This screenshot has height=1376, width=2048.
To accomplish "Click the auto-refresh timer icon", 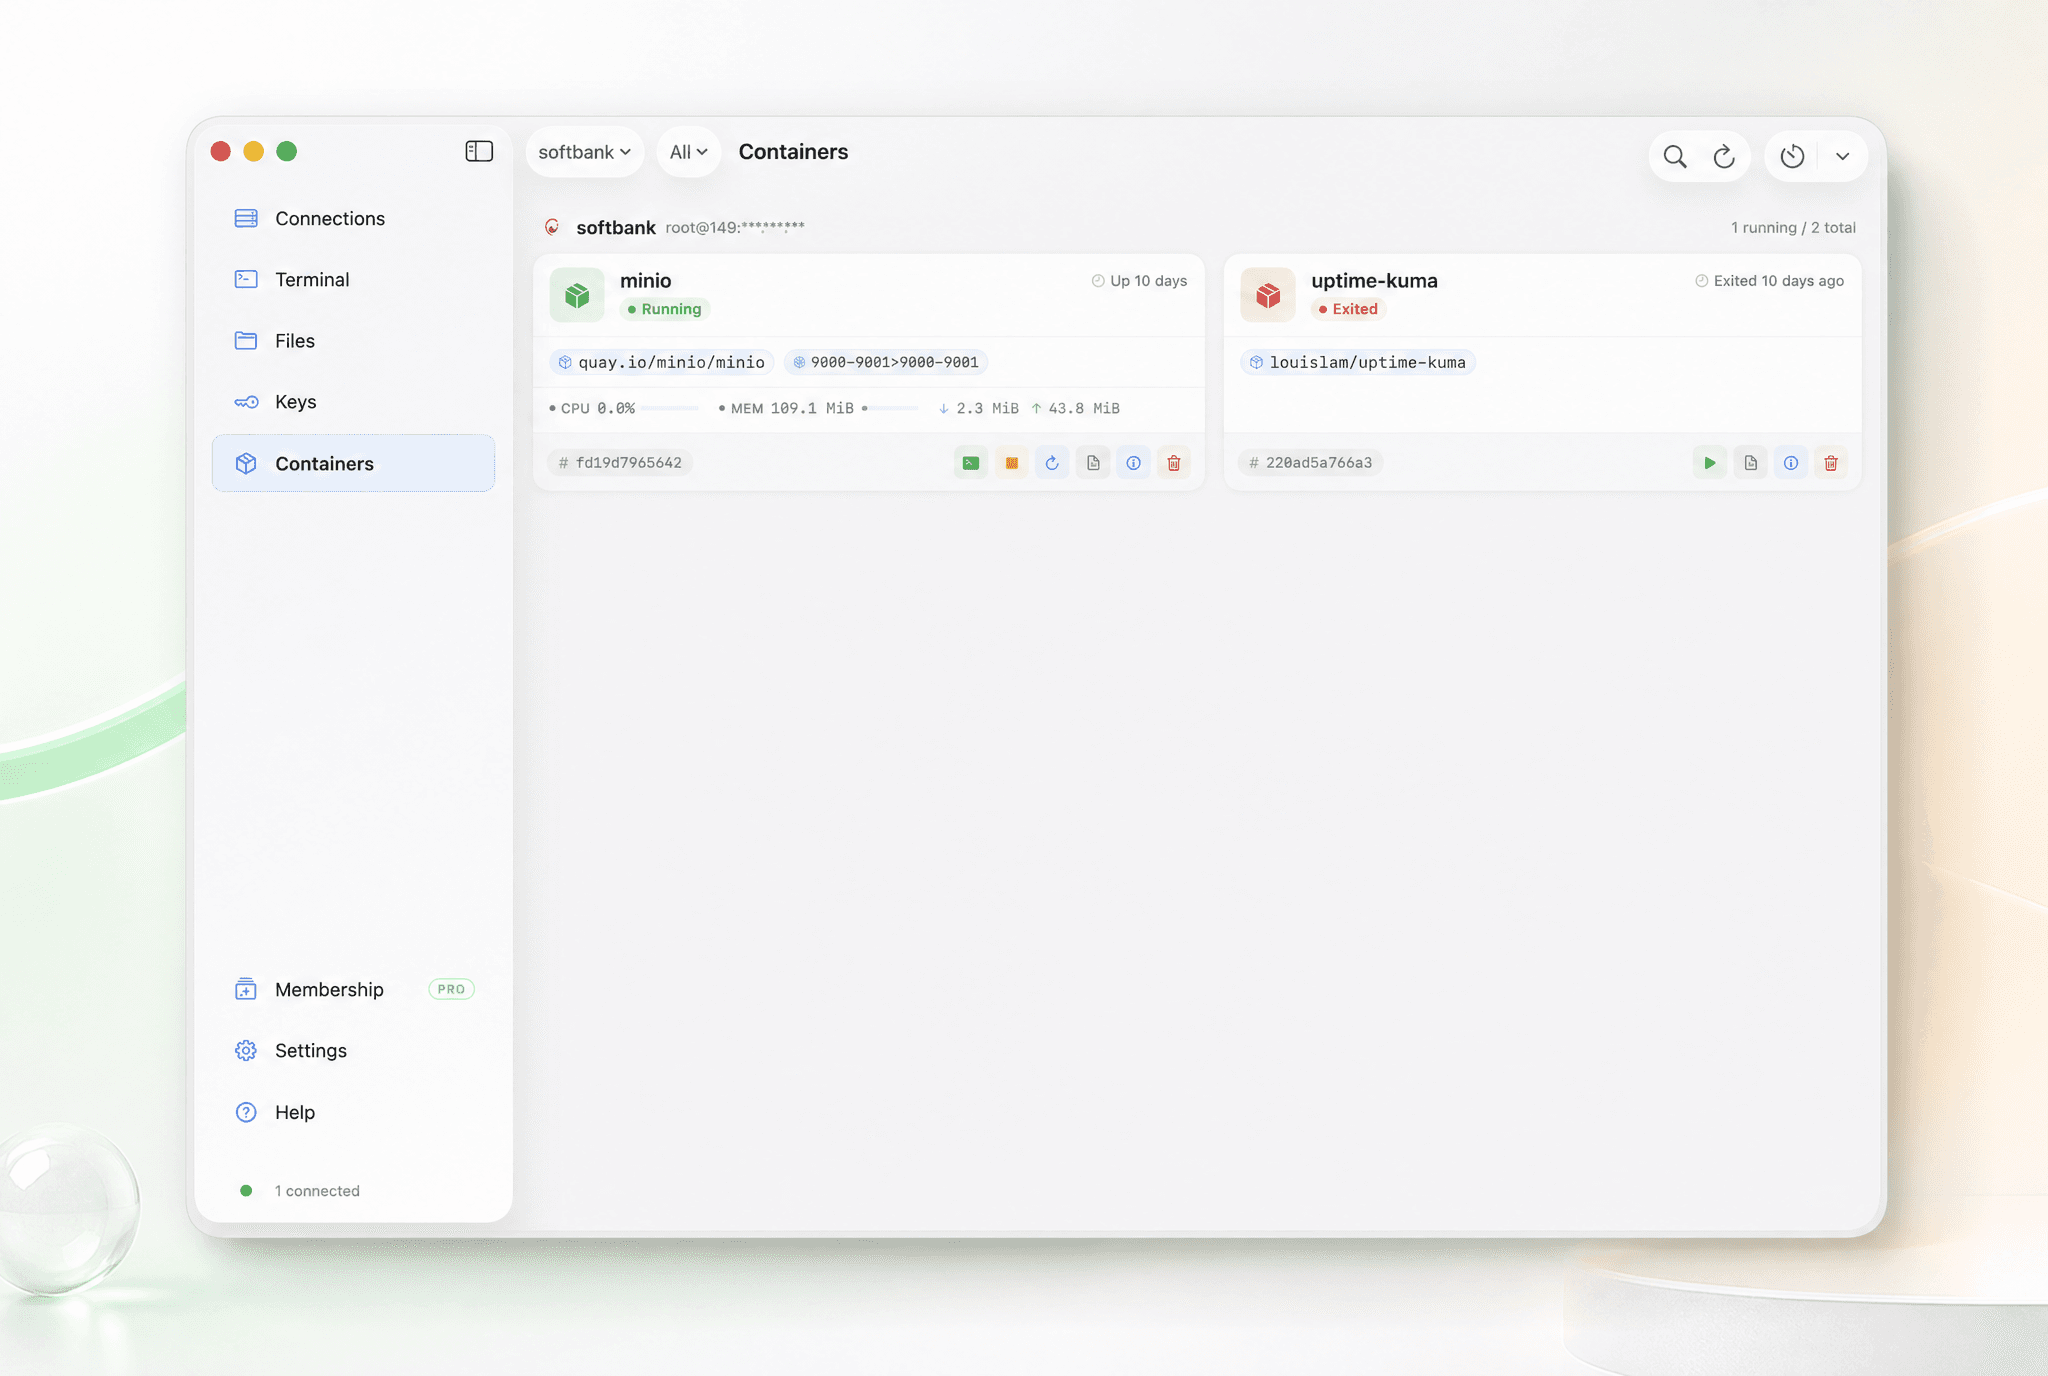I will point(1792,156).
